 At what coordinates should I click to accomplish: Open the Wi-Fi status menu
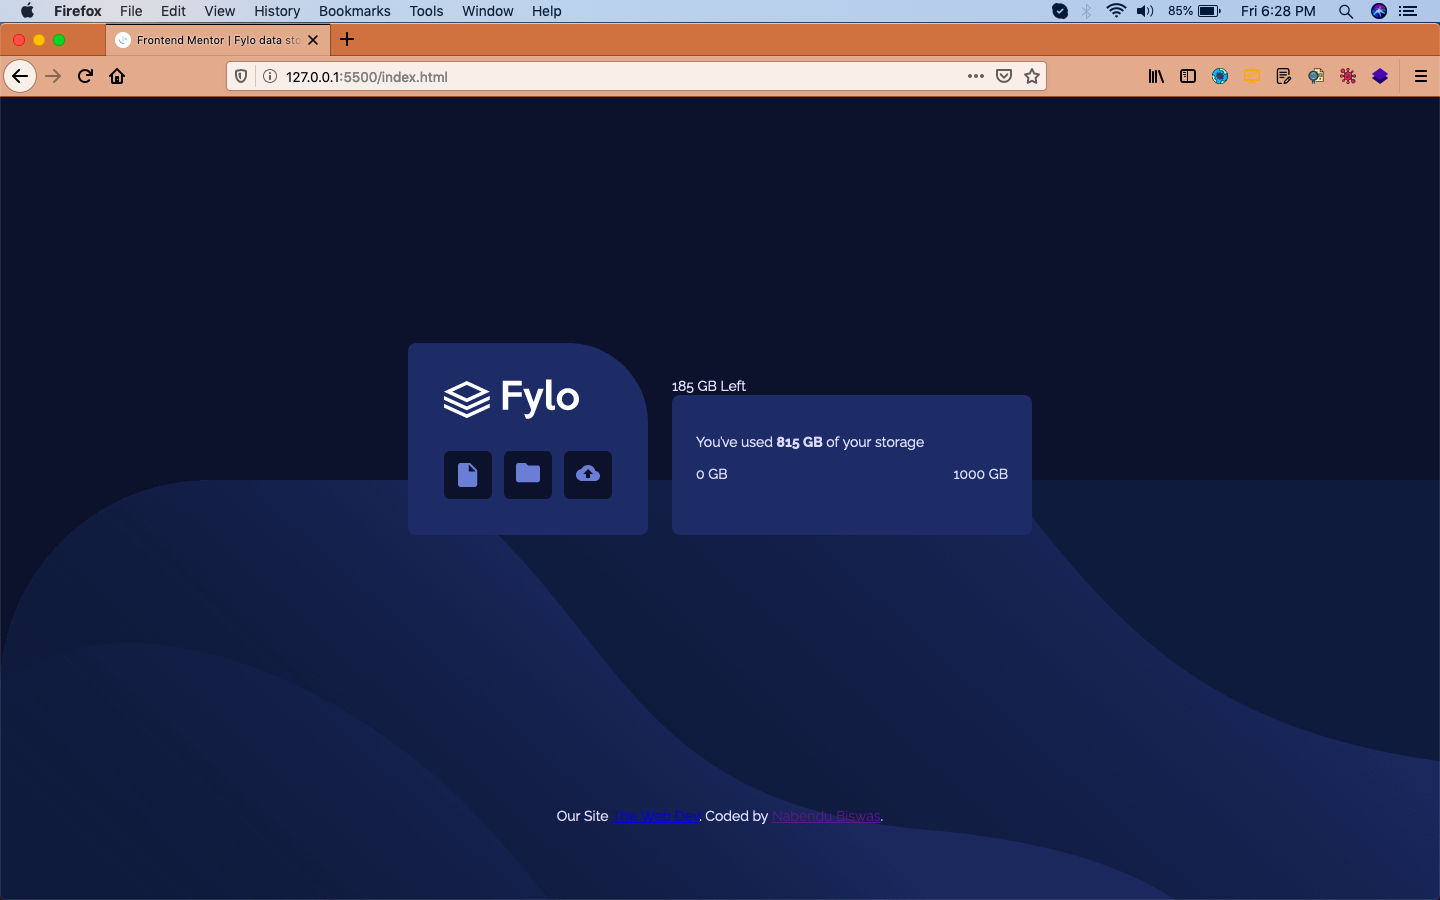tap(1116, 11)
